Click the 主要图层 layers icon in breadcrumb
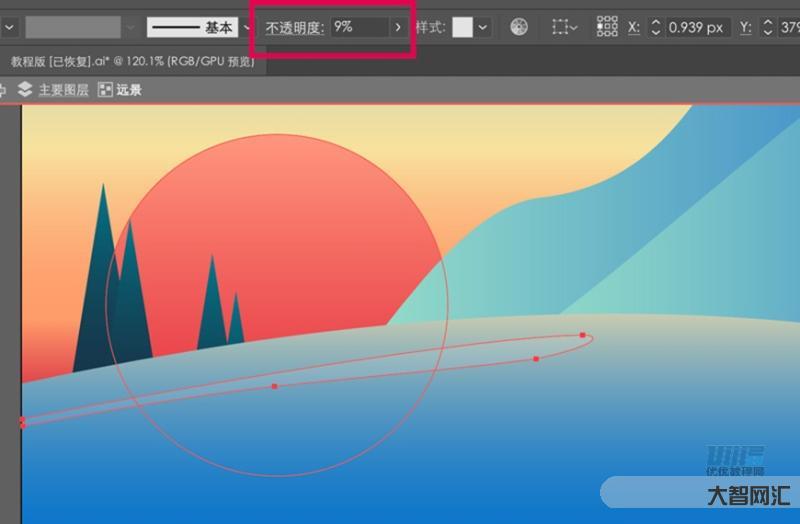 (x=24, y=89)
